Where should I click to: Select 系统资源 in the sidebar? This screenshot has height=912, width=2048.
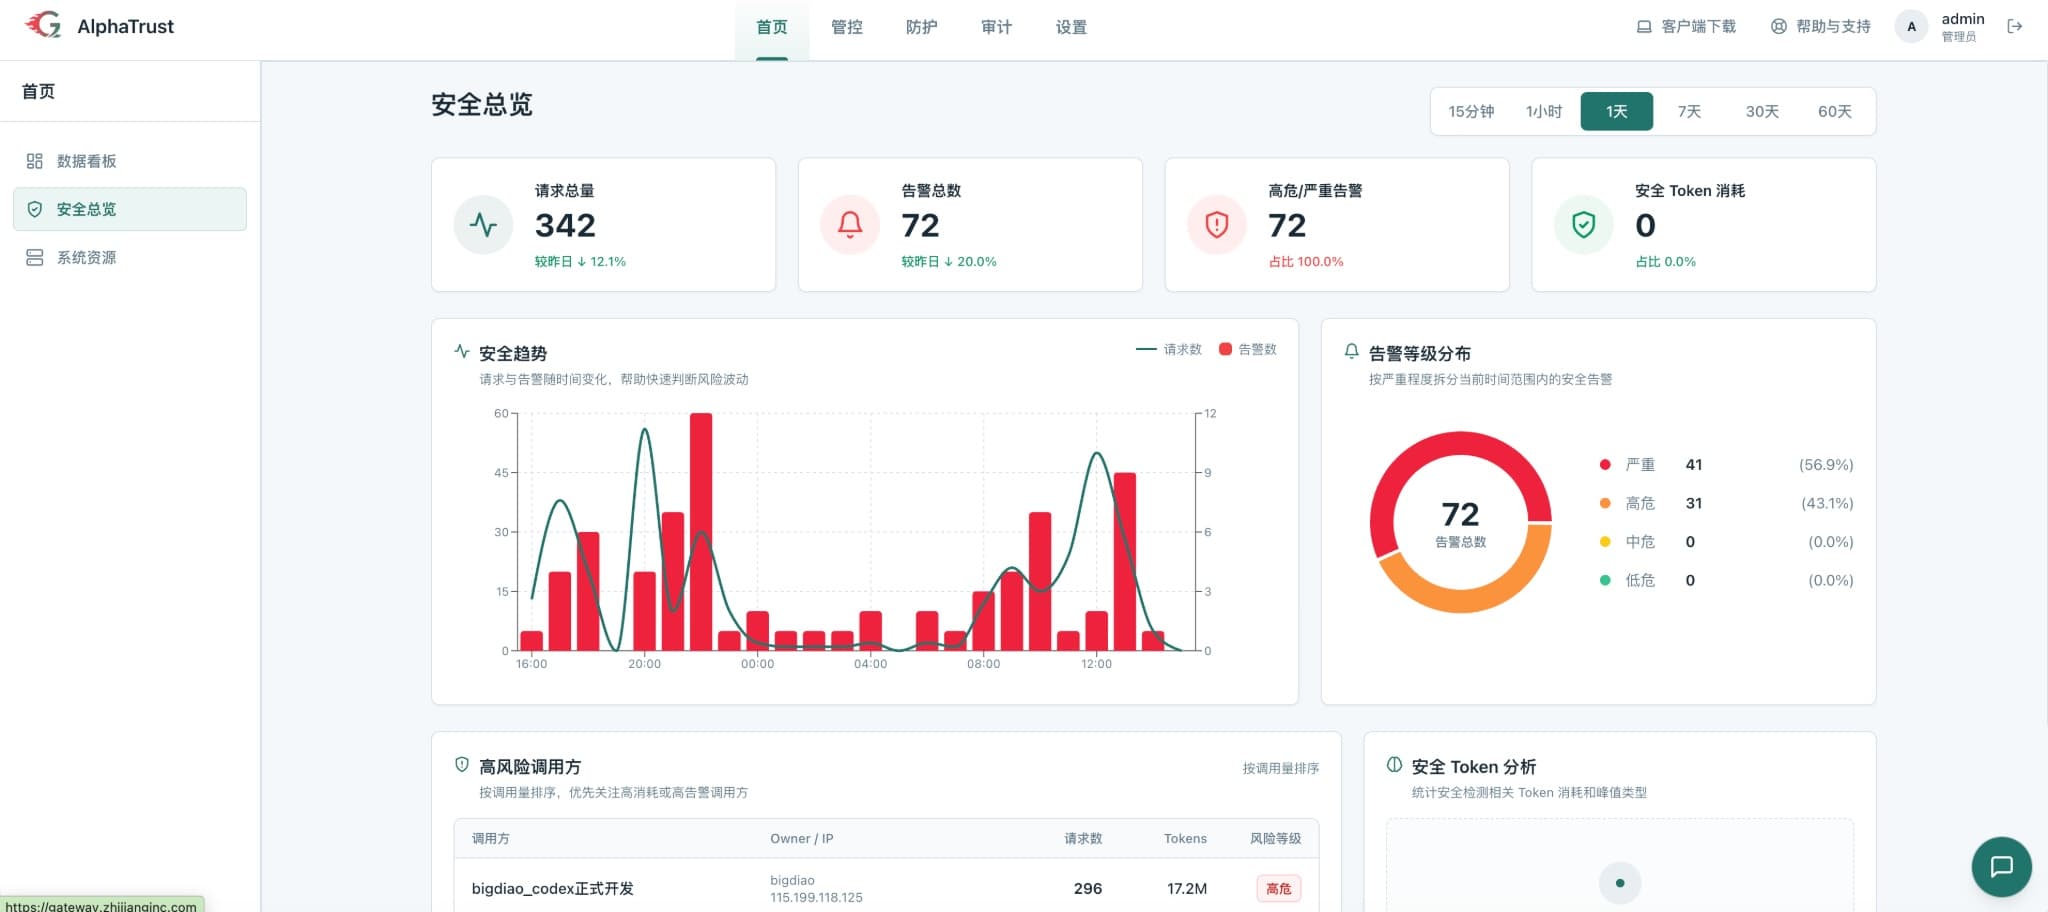[x=130, y=257]
